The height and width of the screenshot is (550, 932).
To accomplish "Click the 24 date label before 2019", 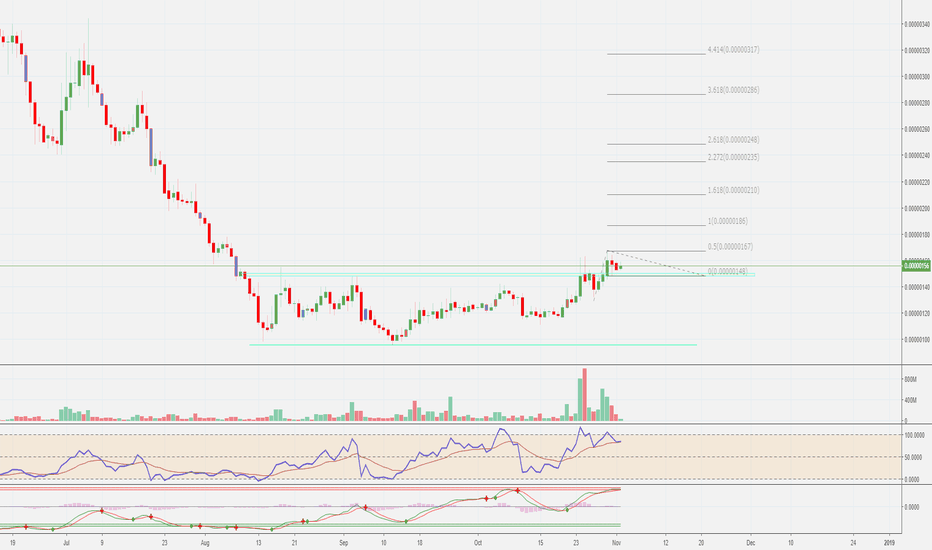I will pyautogui.click(x=853, y=543).
